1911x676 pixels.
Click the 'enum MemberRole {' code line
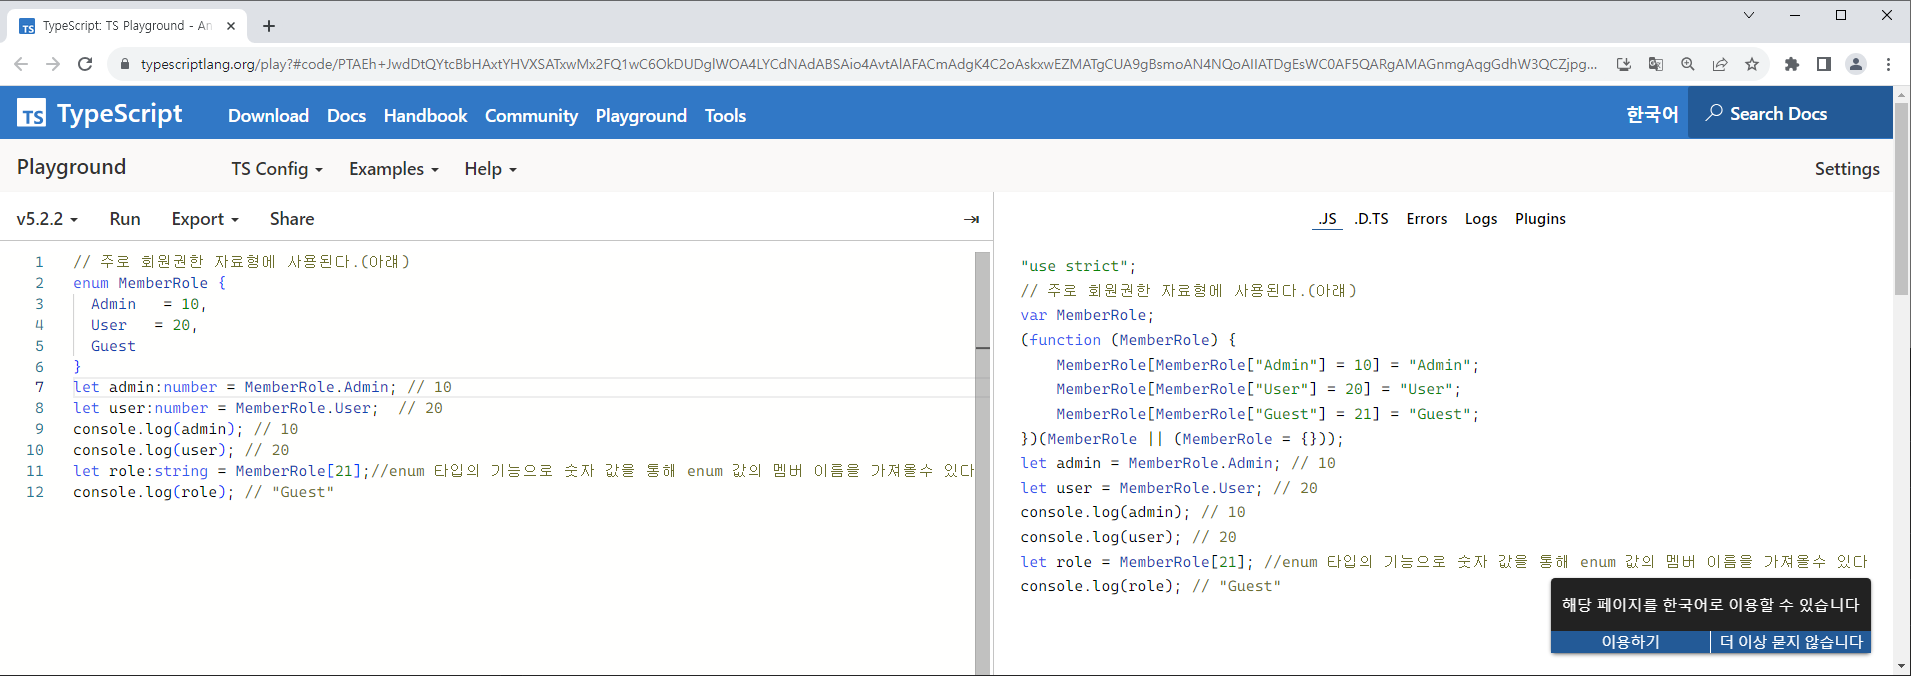click(149, 283)
